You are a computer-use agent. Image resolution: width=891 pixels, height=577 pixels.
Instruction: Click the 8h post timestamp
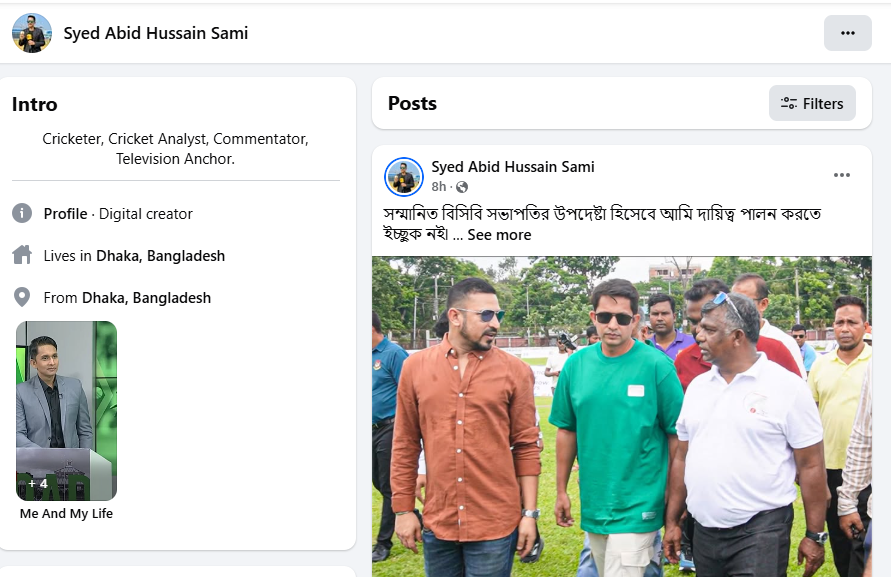(439, 187)
